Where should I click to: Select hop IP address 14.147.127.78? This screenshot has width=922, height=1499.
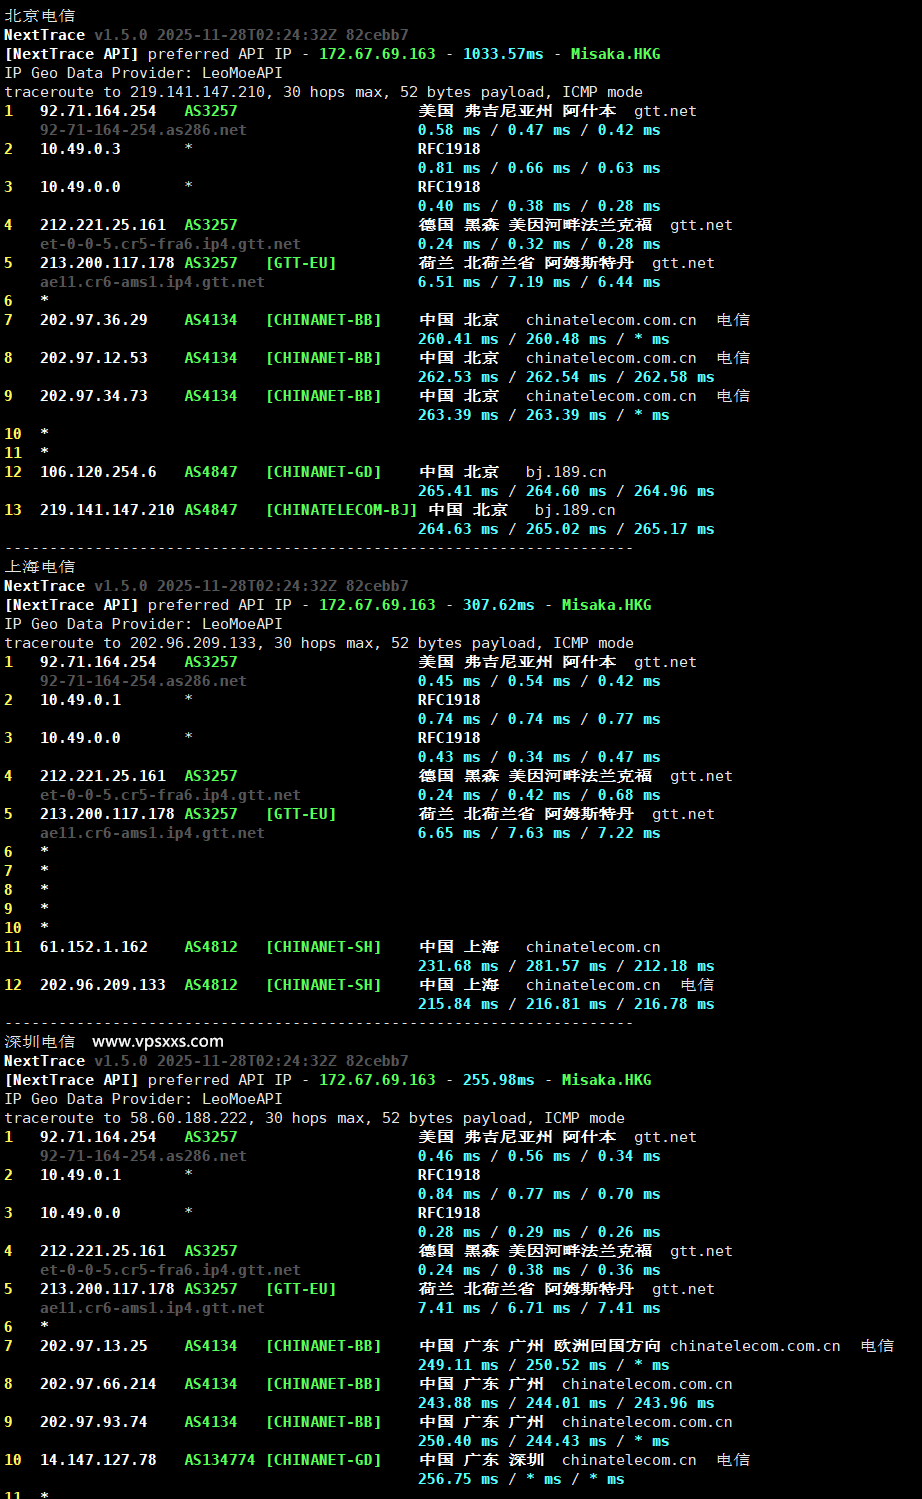(98, 1460)
